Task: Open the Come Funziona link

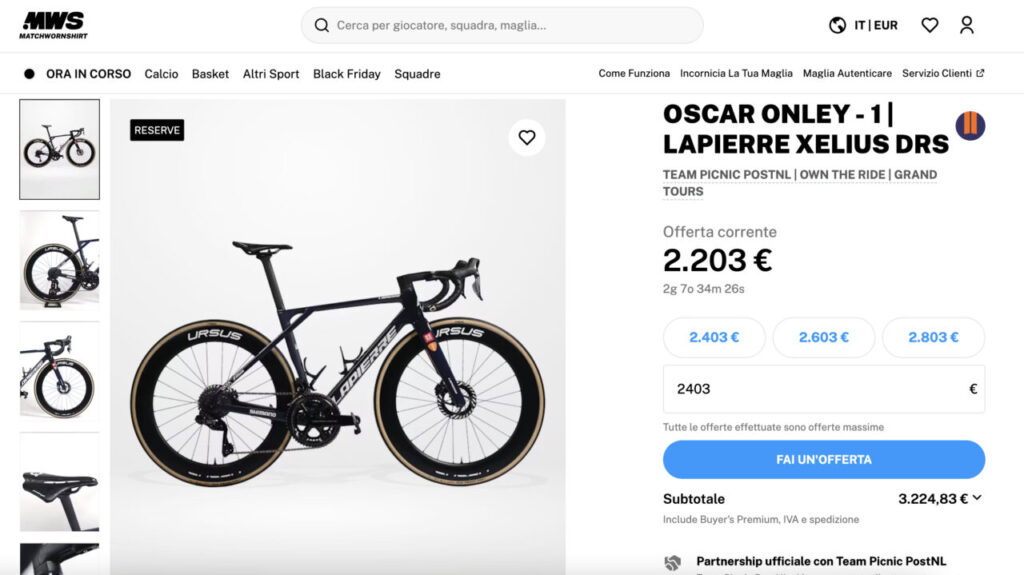Action: pos(634,74)
